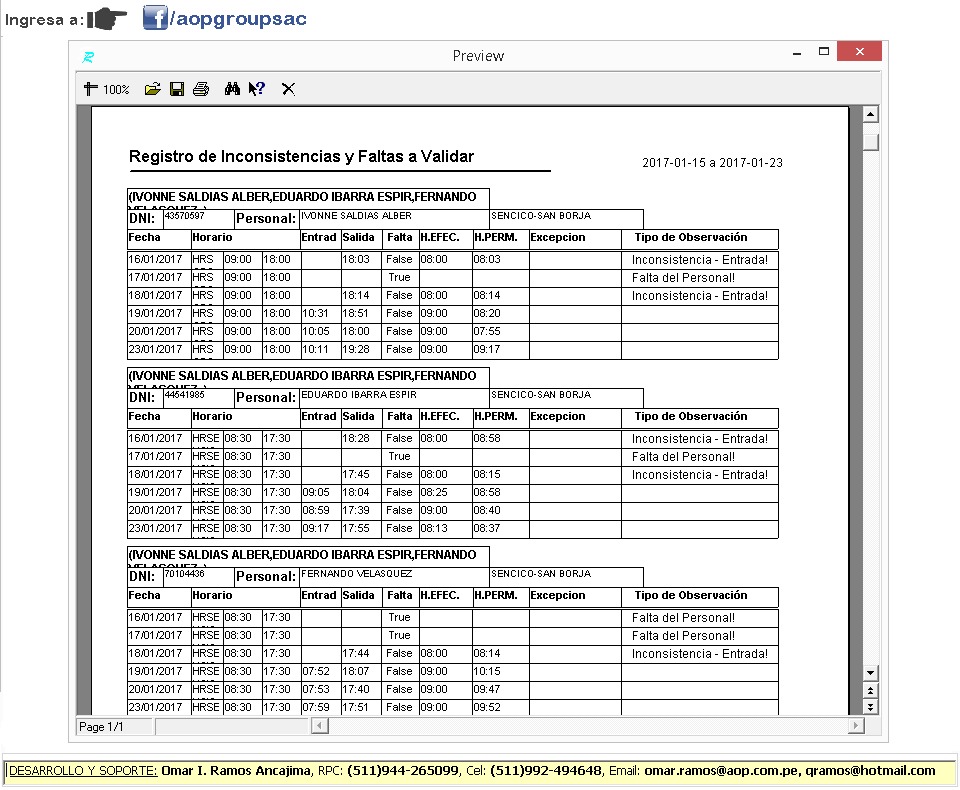Activate the help pointer question icon
Screen dimensions: 960x790
point(257,89)
